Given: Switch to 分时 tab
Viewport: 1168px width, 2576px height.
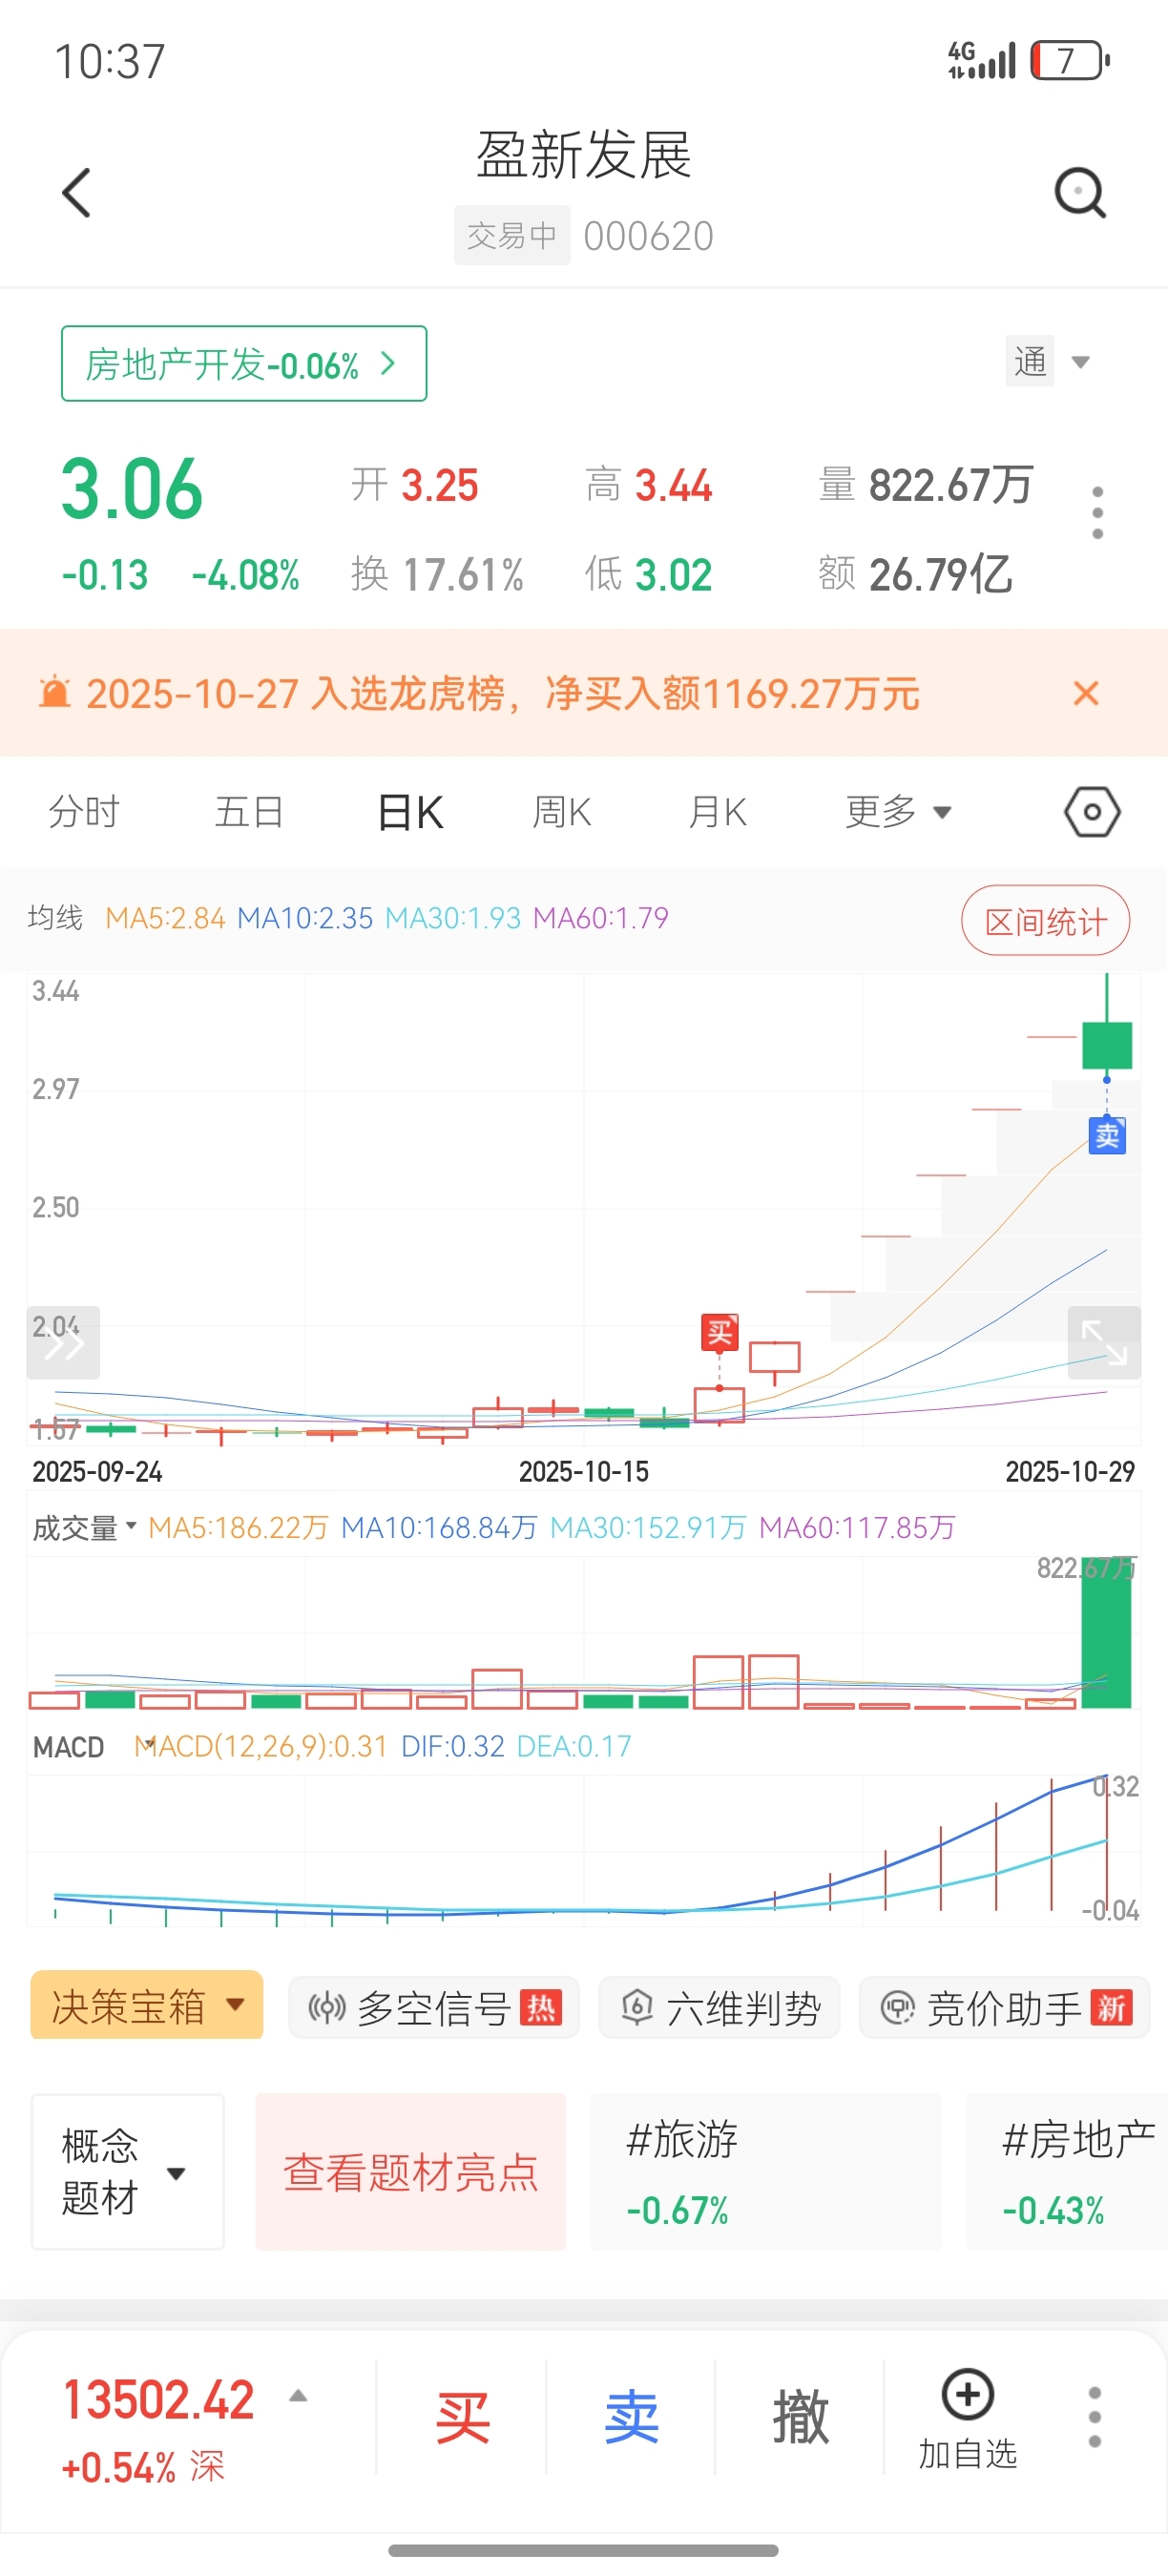Looking at the screenshot, I should (x=84, y=812).
